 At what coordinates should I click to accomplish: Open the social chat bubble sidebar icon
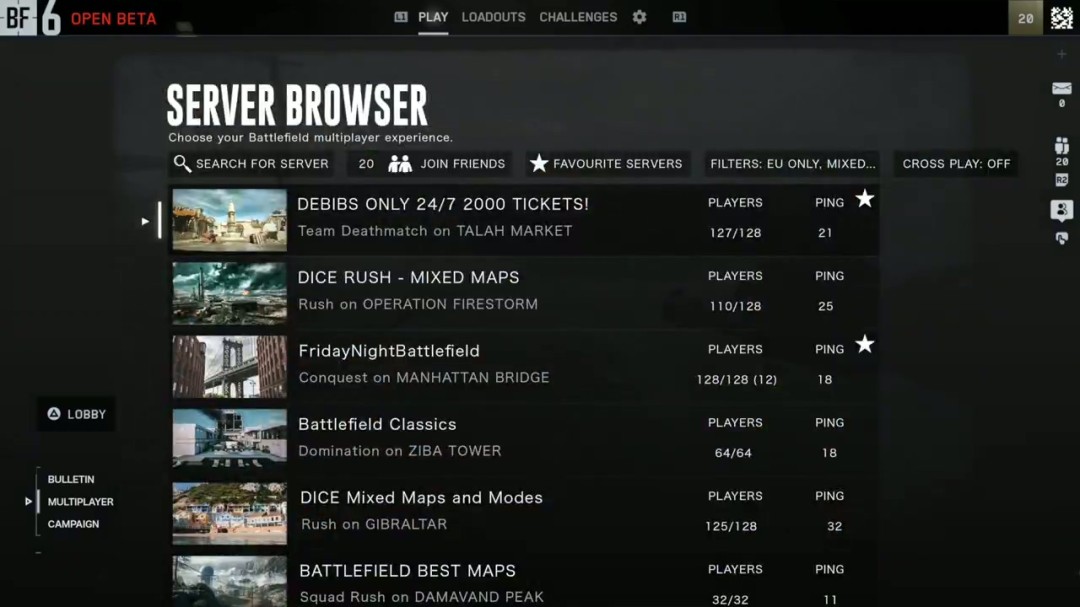(1061, 210)
